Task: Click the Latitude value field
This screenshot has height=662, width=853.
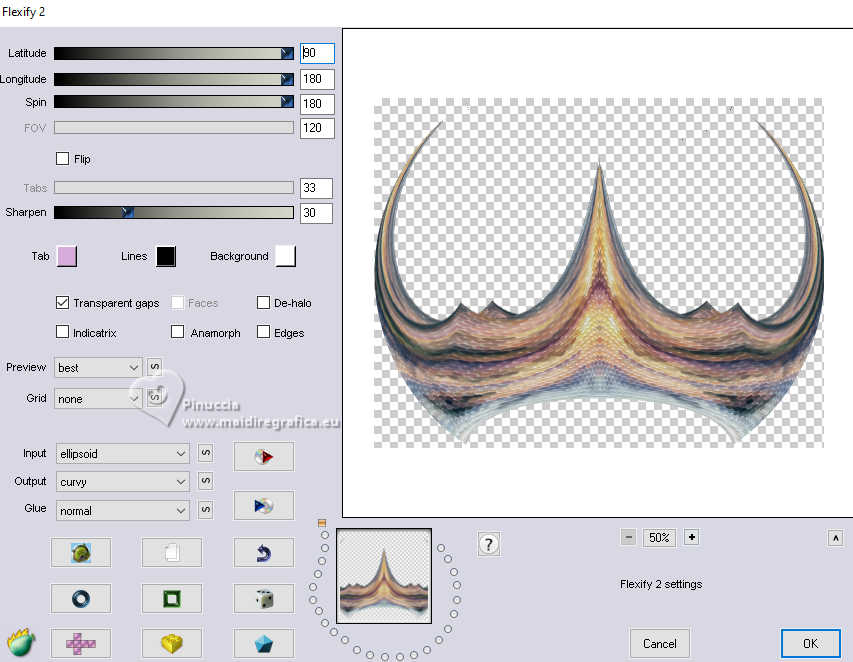Action: coord(317,53)
